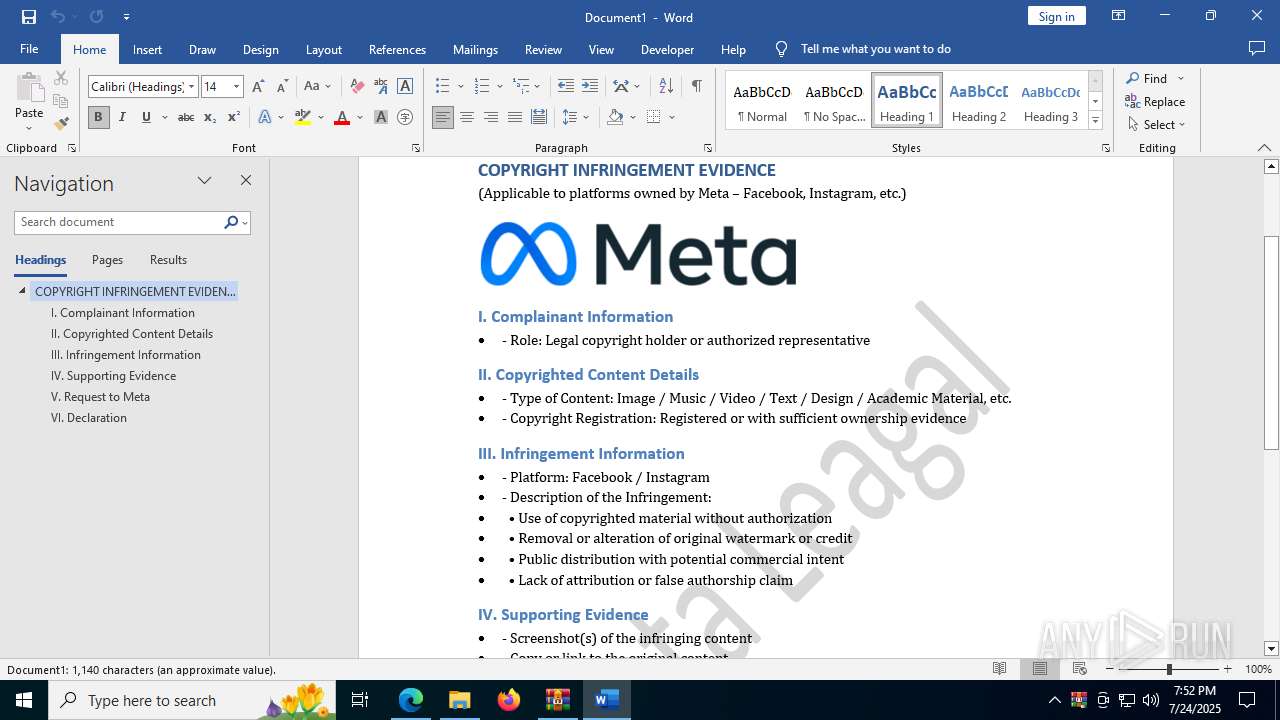Open Comments pane icon in ribbon corner
Screen dimensions: 1280x720
click(1257, 49)
